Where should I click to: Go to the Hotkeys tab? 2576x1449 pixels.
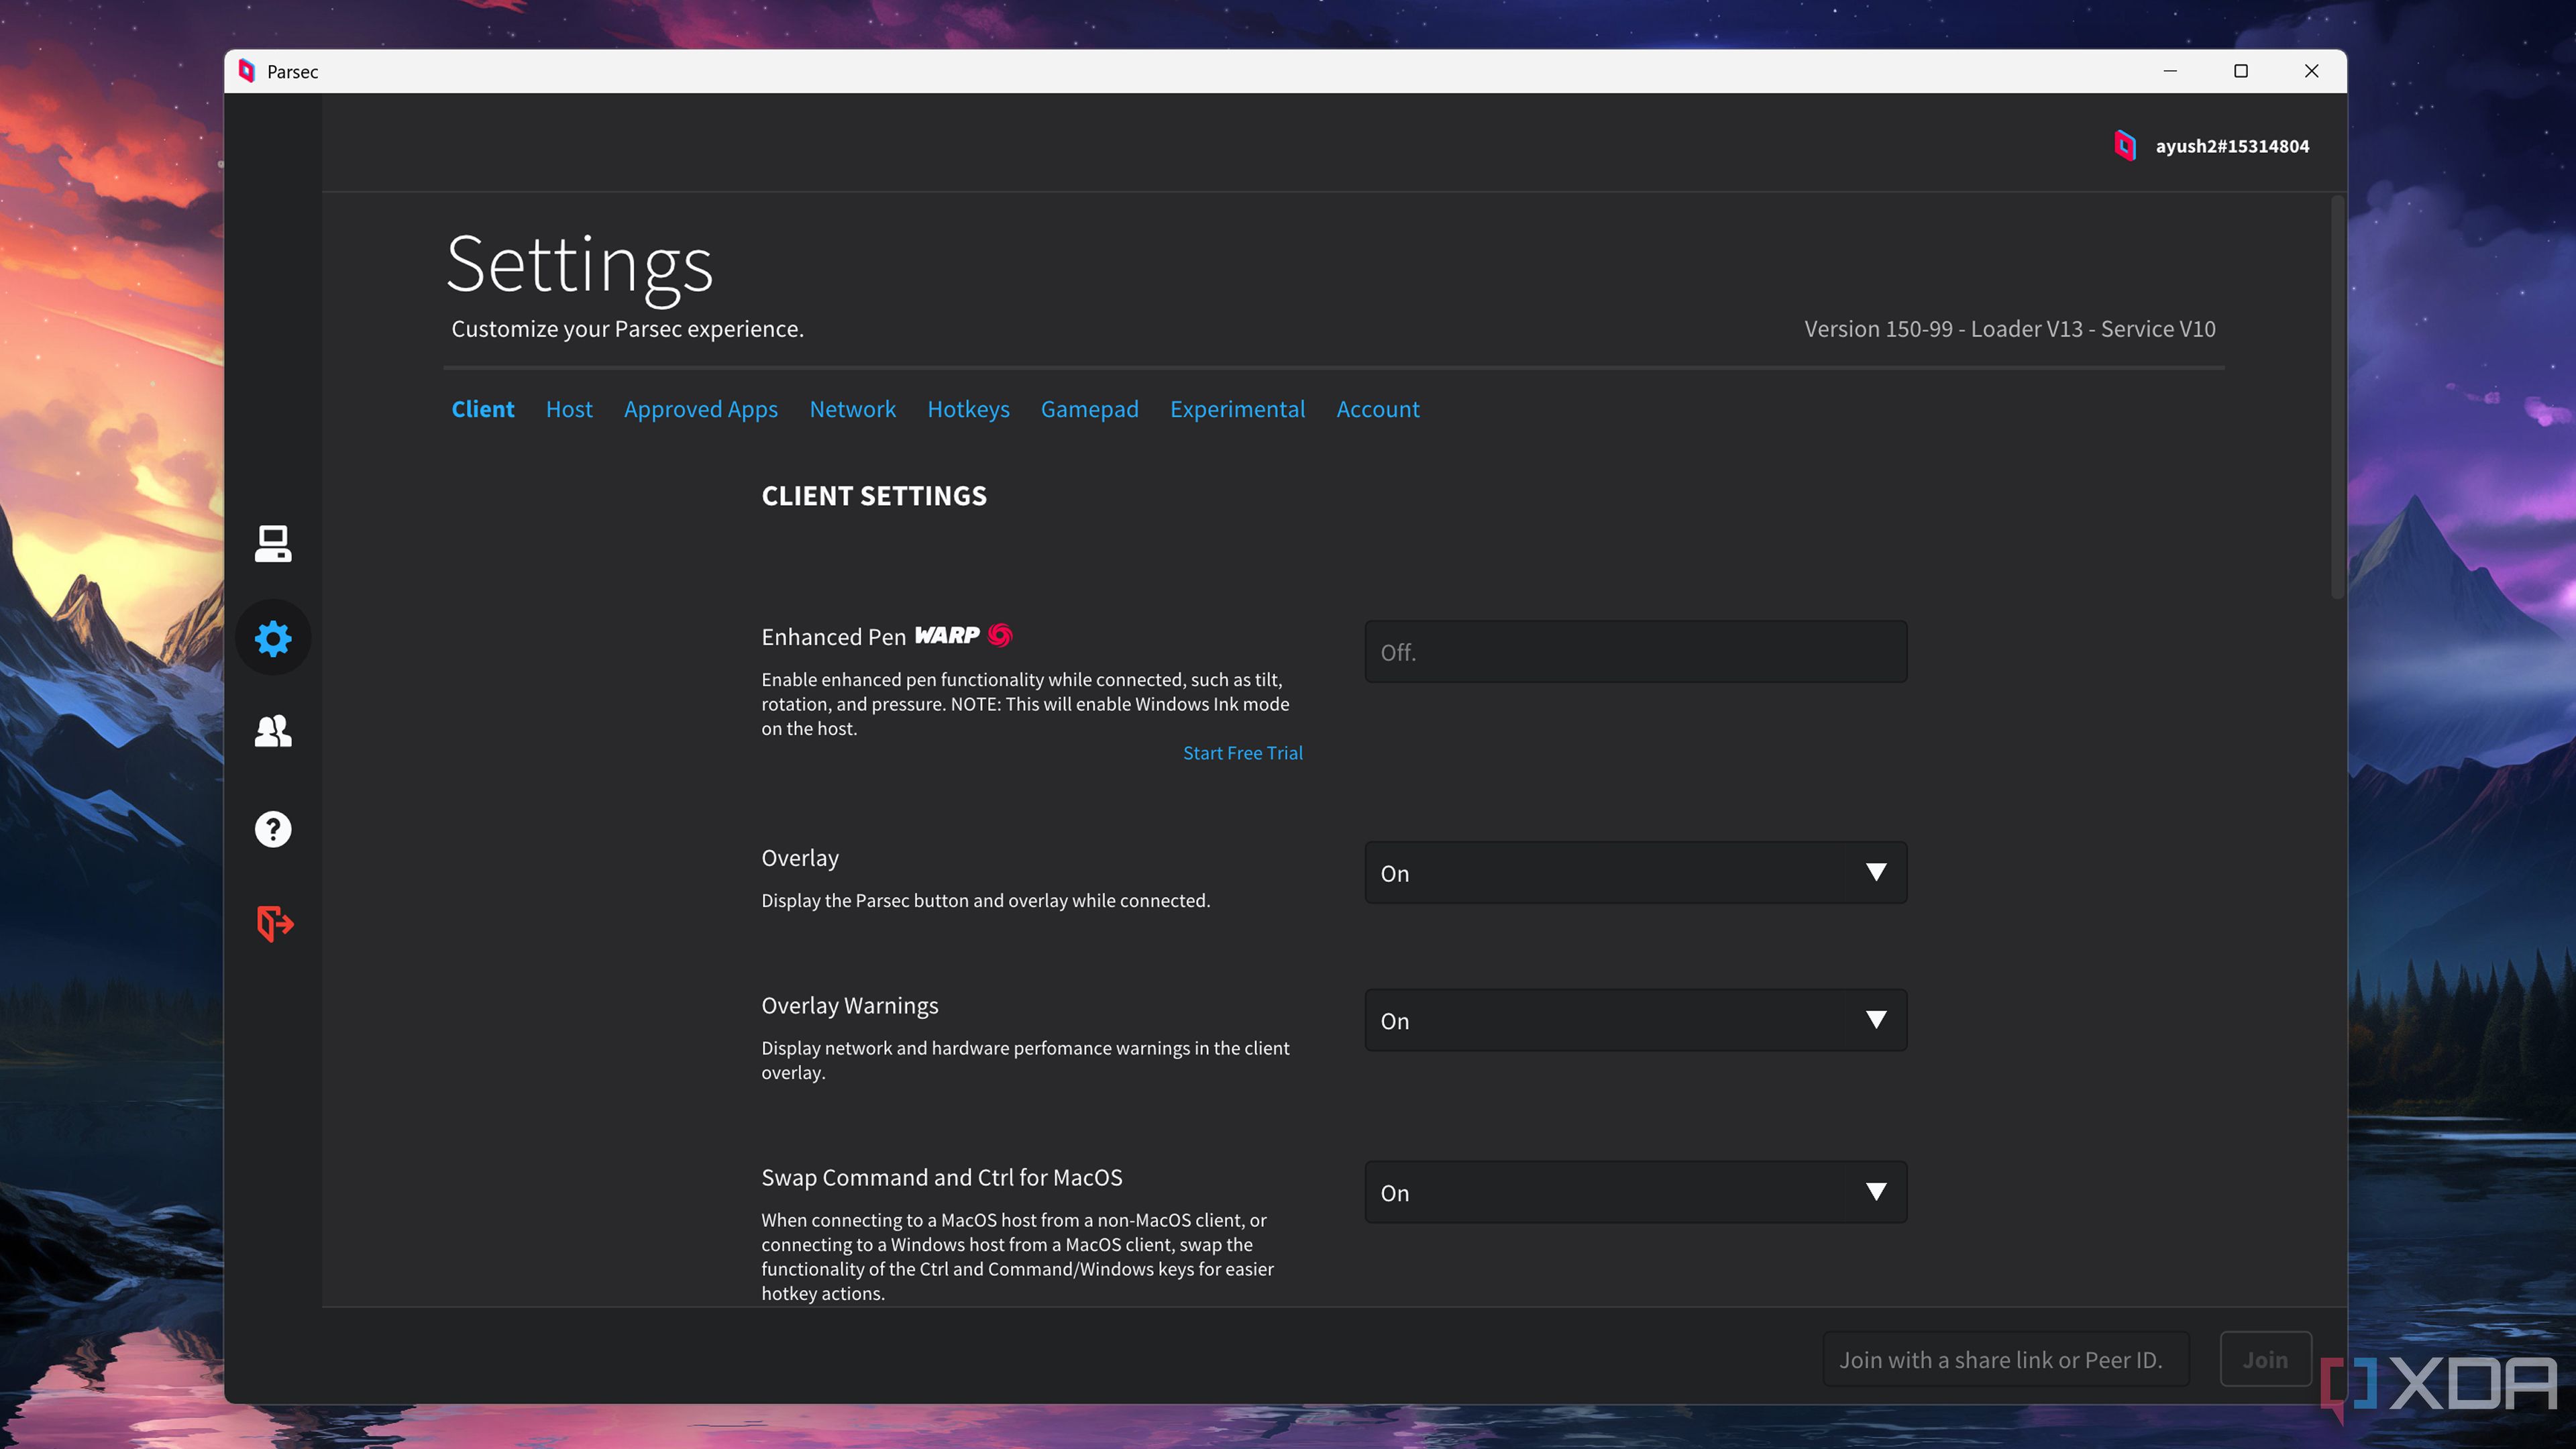(x=968, y=409)
